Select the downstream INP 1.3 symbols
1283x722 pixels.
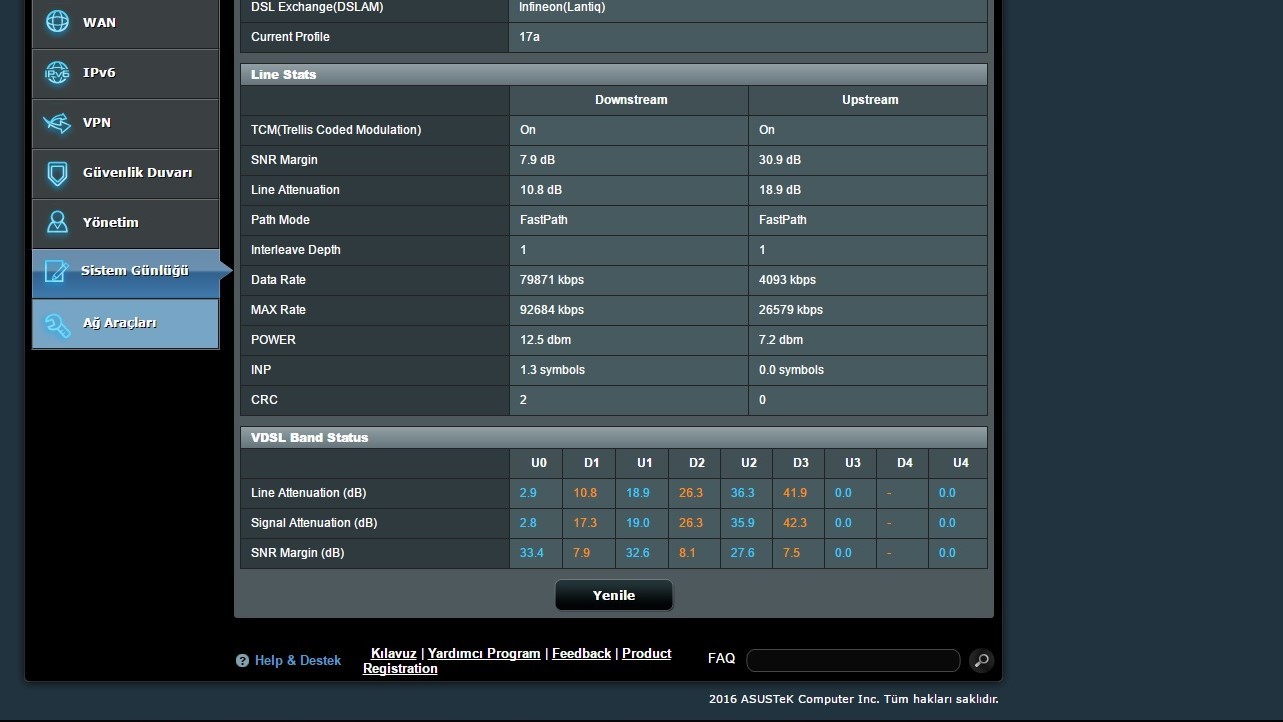(x=552, y=370)
